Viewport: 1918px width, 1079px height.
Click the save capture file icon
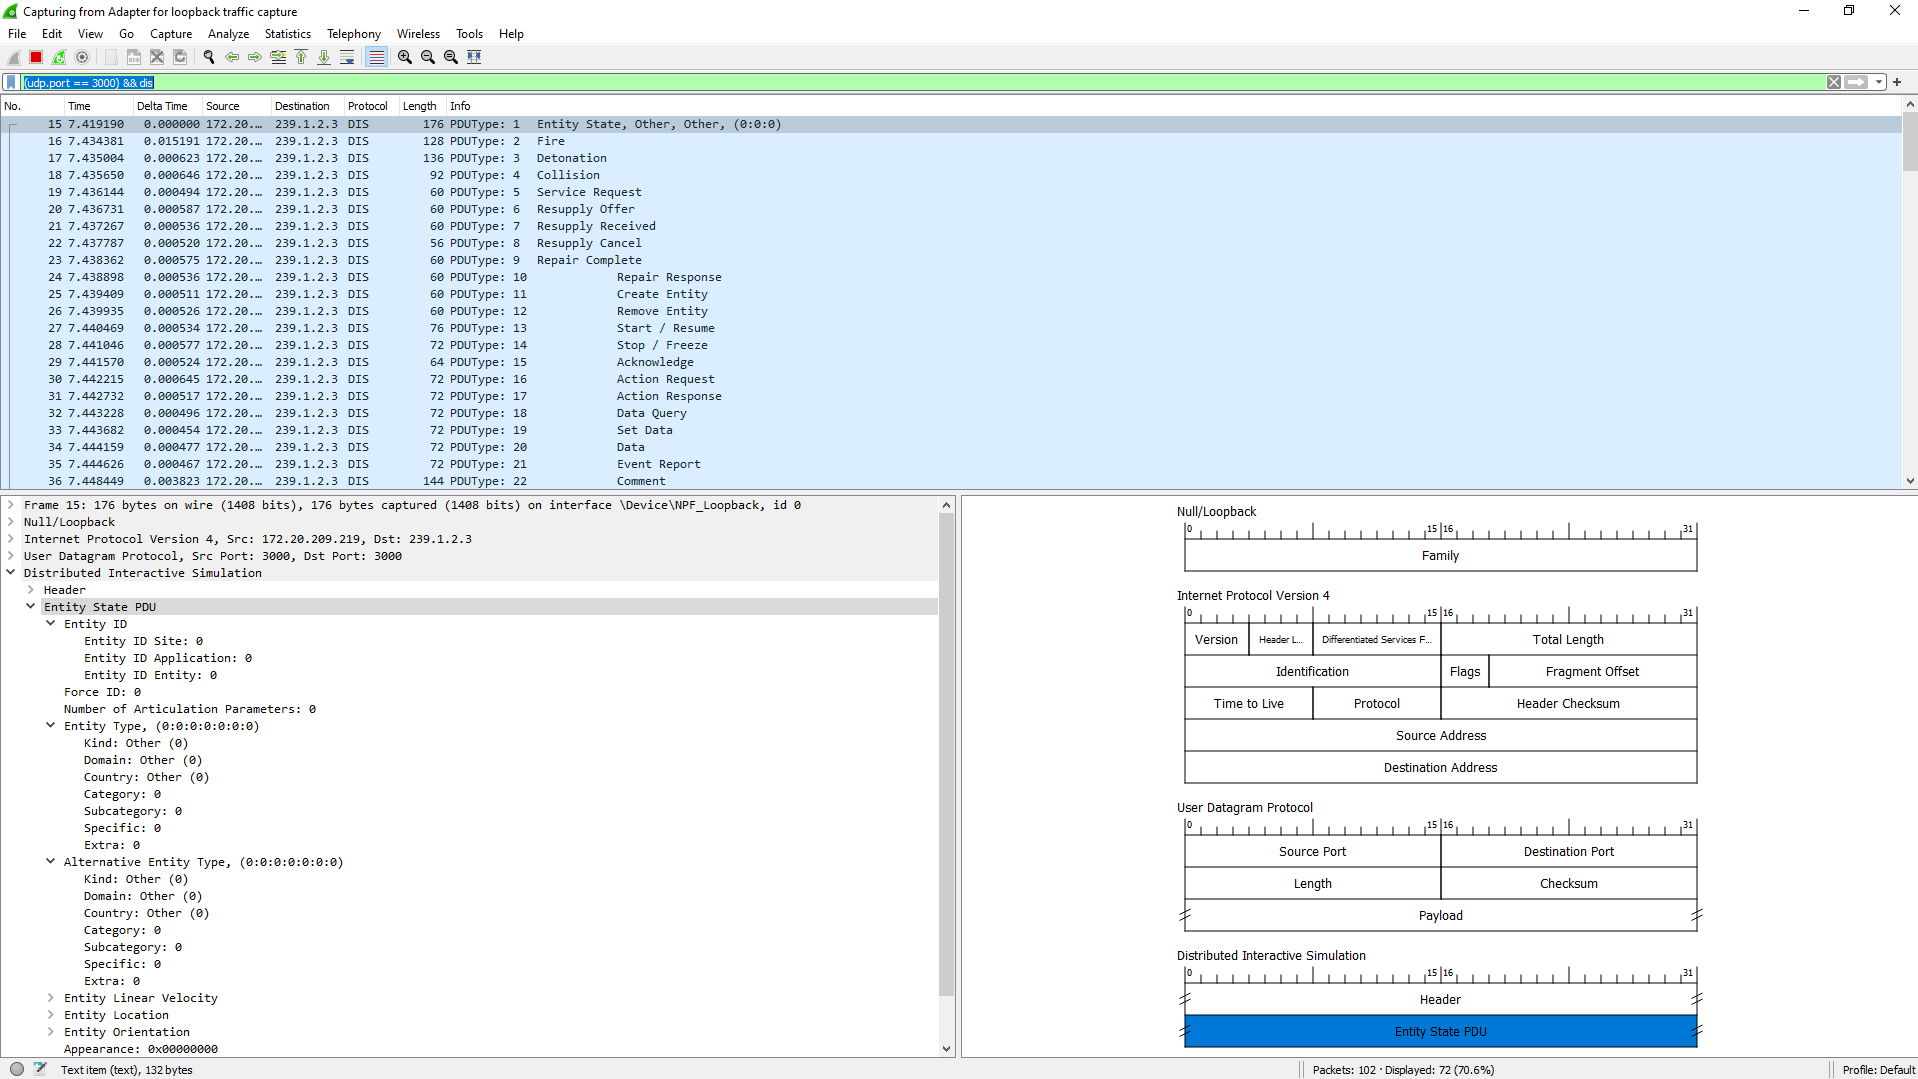[x=134, y=57]
